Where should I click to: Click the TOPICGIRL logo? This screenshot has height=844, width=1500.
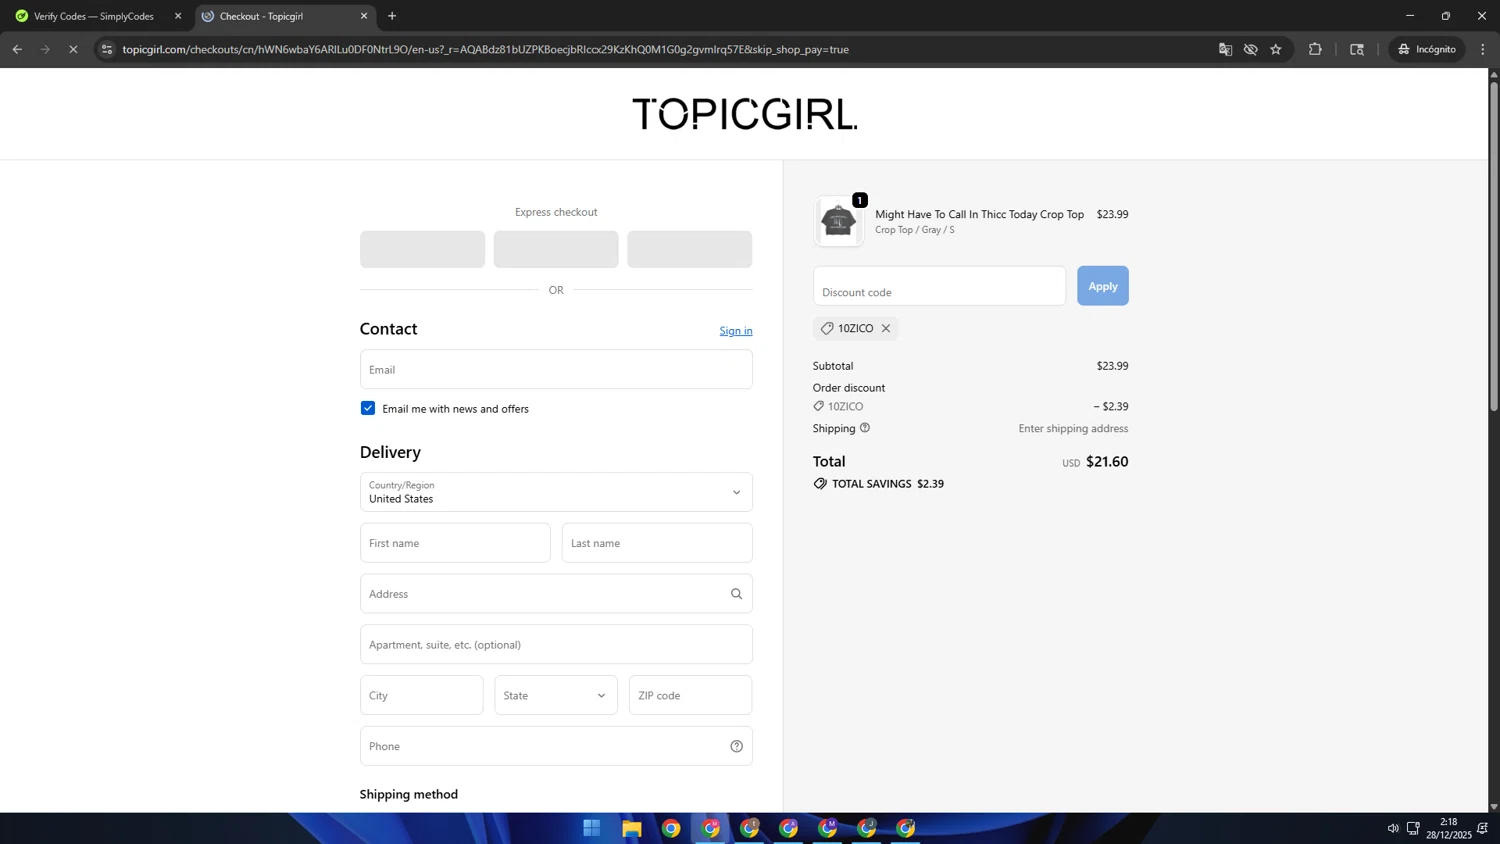click(x=745, y=114)
